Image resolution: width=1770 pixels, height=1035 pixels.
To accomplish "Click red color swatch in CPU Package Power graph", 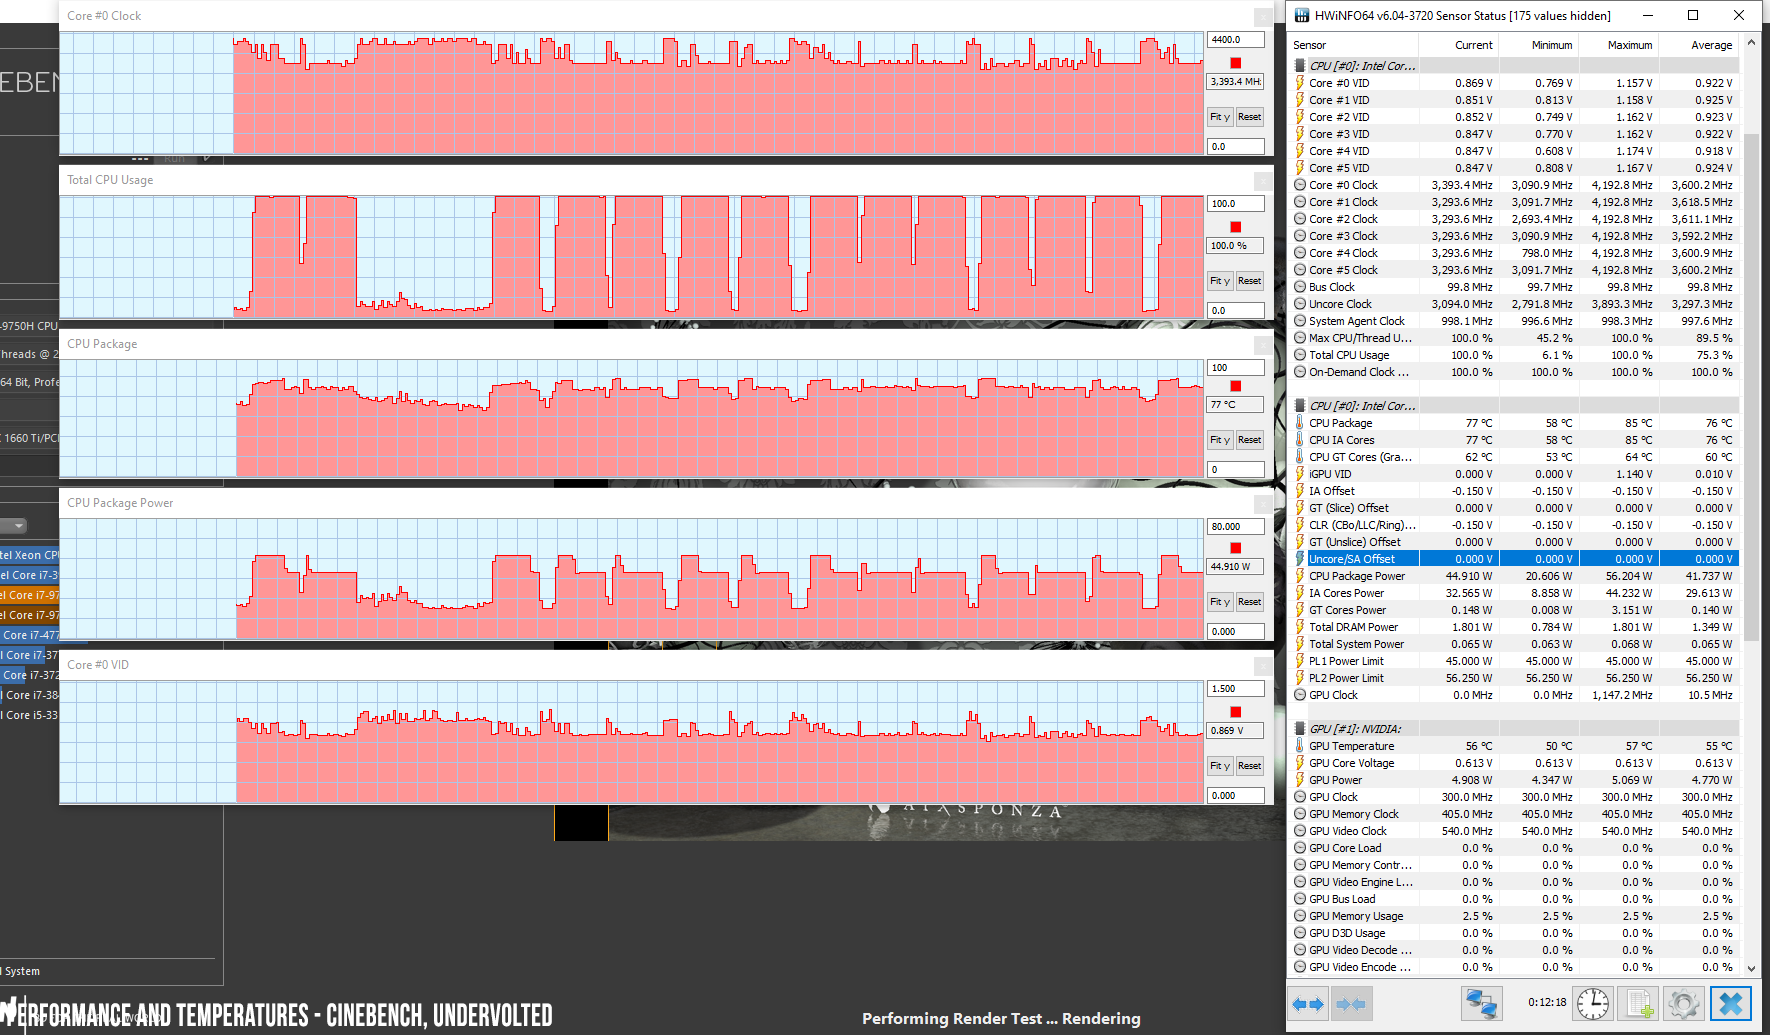I will click(1236, 548).
